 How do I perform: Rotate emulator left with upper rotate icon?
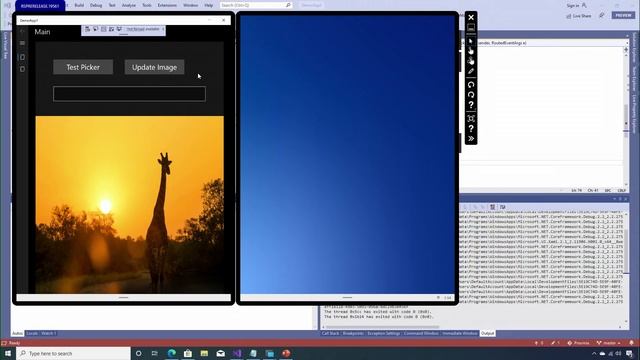click(x=471, y=84)
